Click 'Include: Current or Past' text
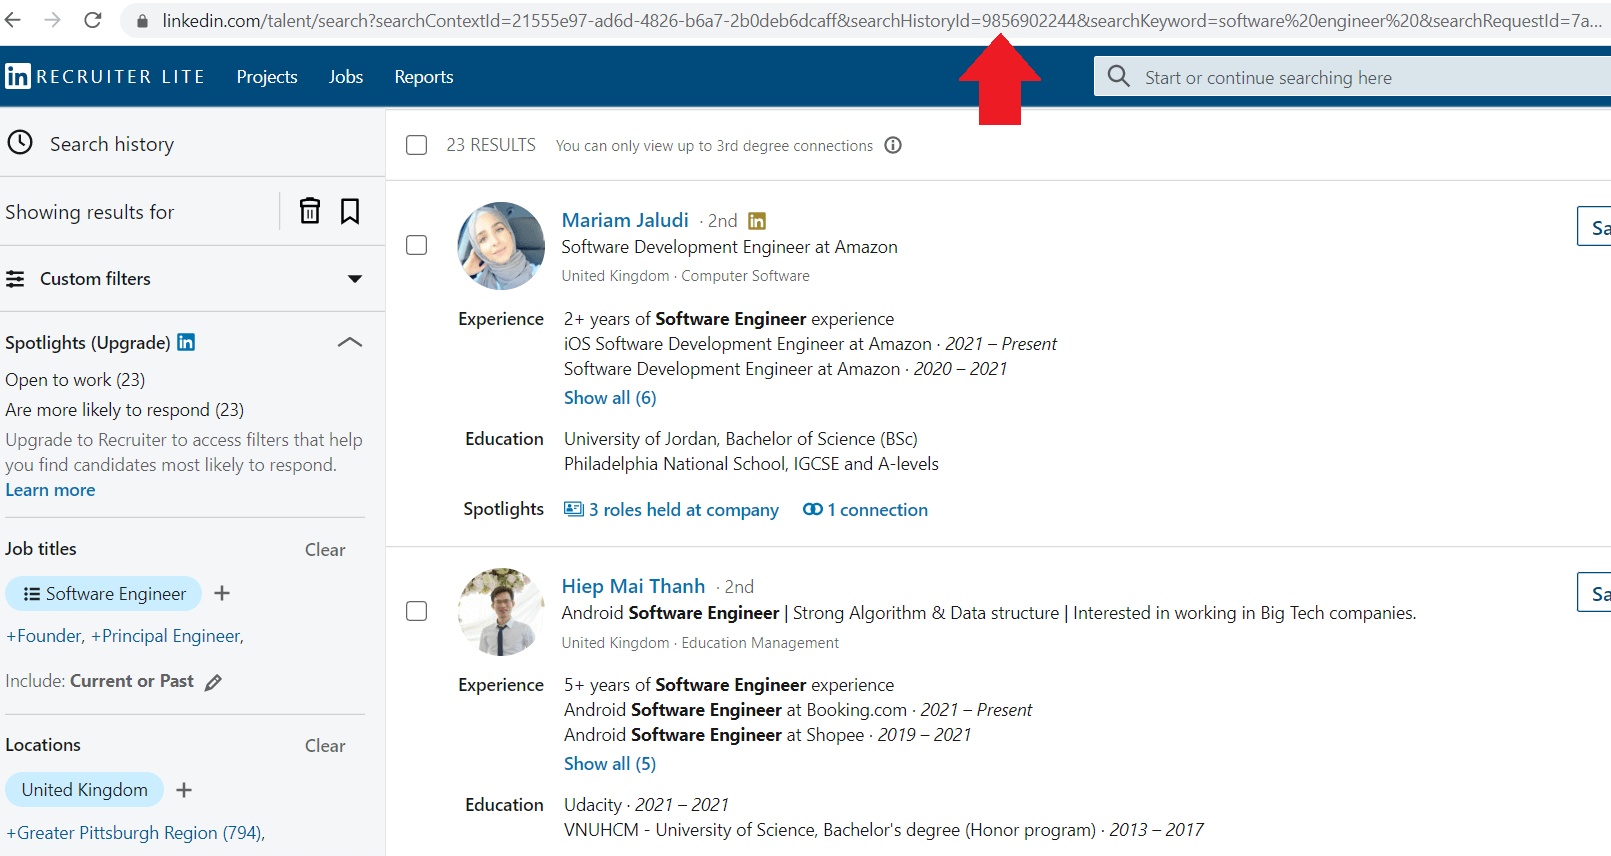 tap(99, 681)
